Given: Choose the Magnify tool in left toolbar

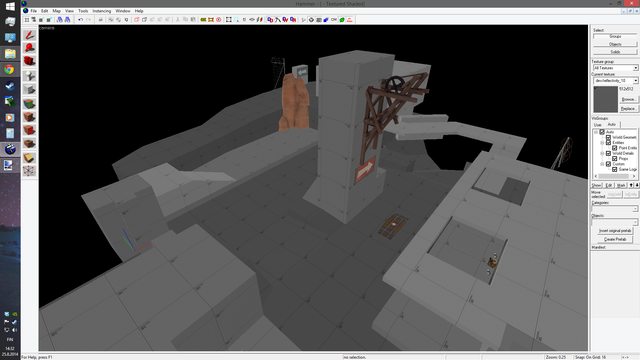Looking at the screenshot, I should tap(29, 48).
